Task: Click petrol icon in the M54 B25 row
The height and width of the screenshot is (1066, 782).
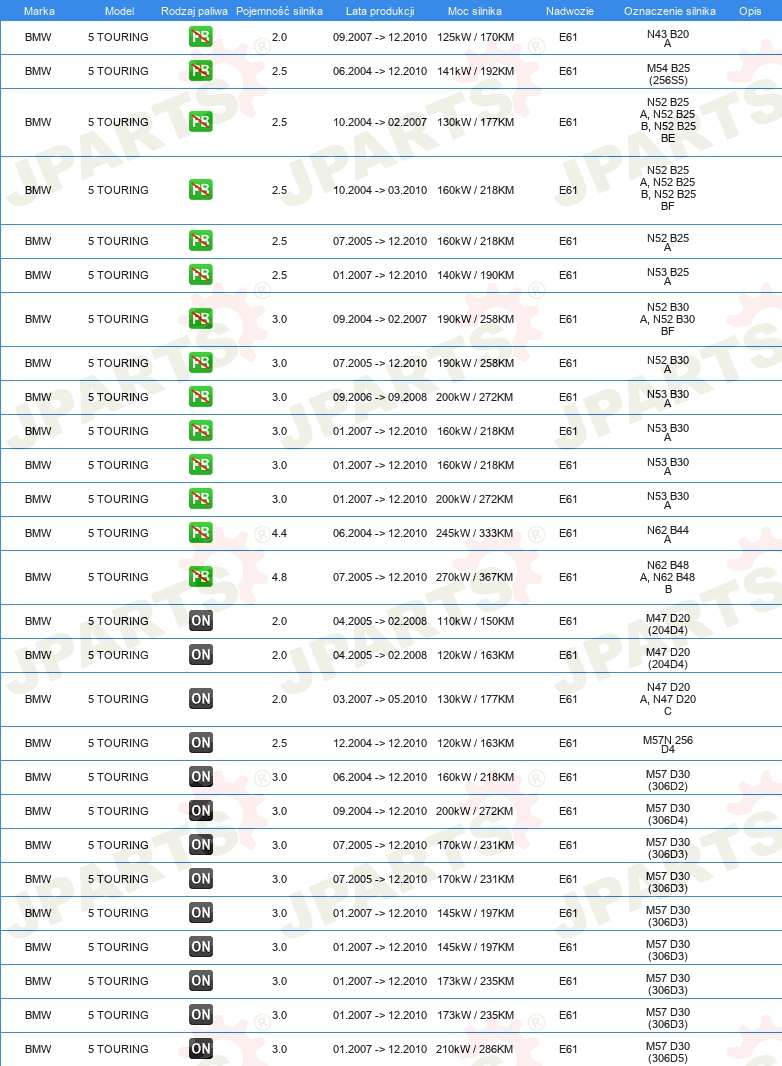Action: click(x=201, y=71)
